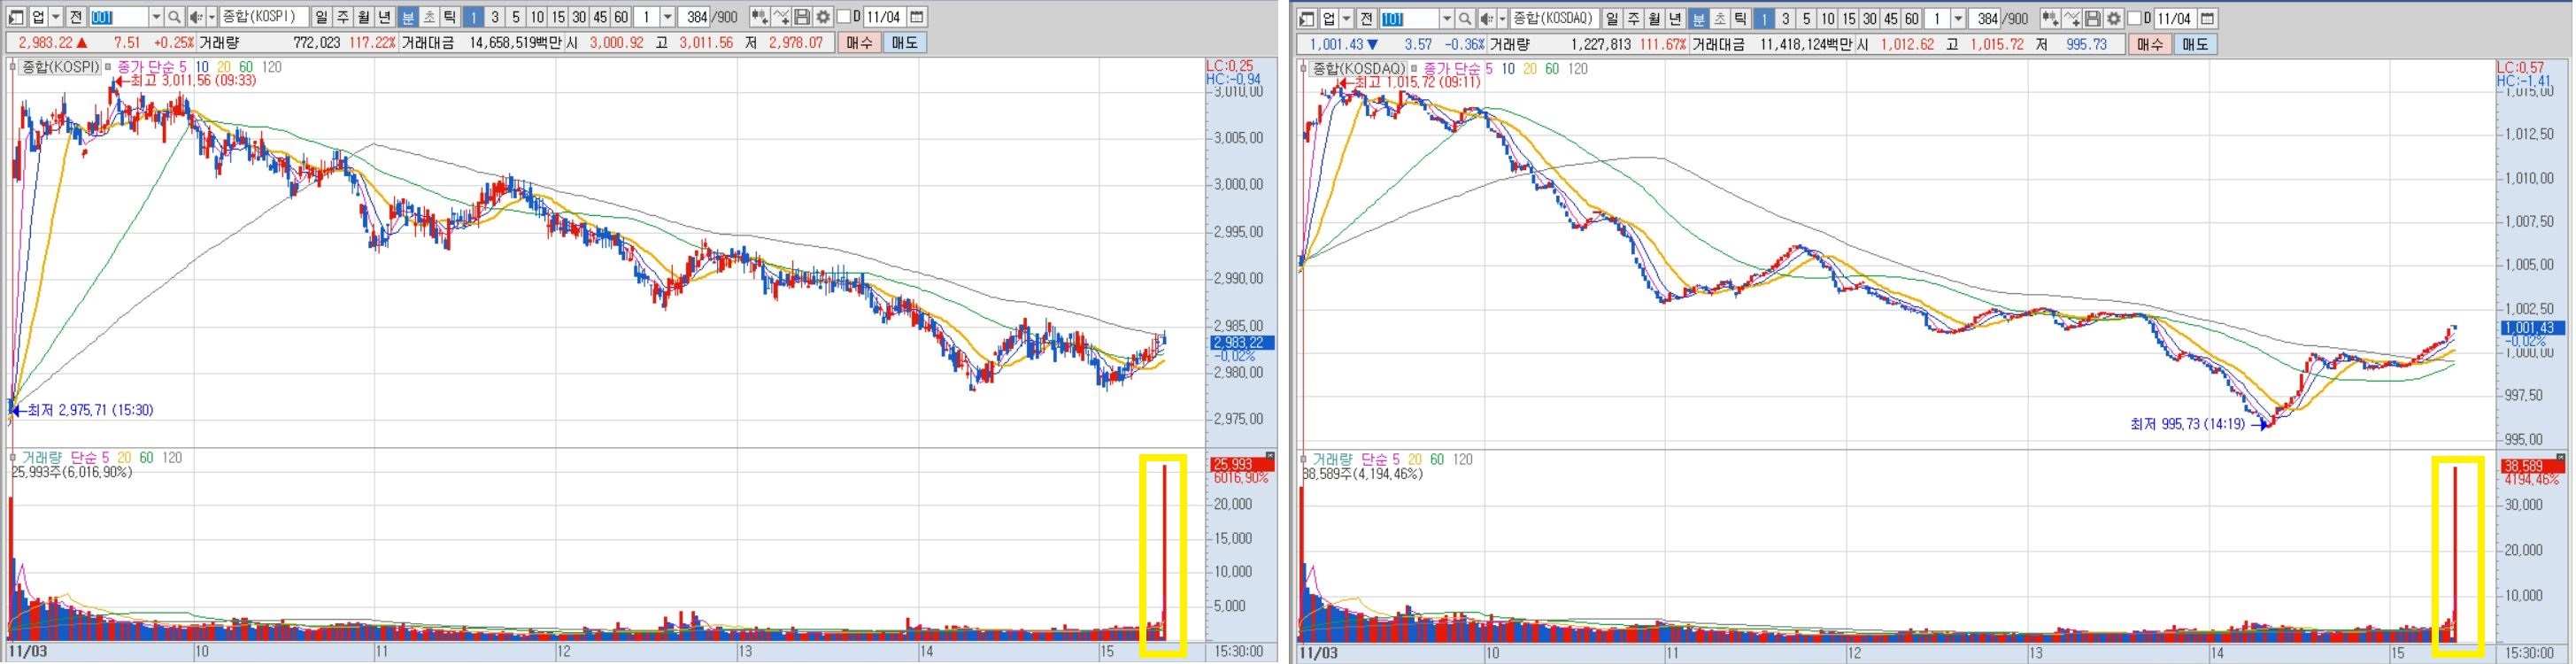Screen dimensions: 2576x664
Task: Open the code 001 dropdown arrow
Action: (156, 17)
